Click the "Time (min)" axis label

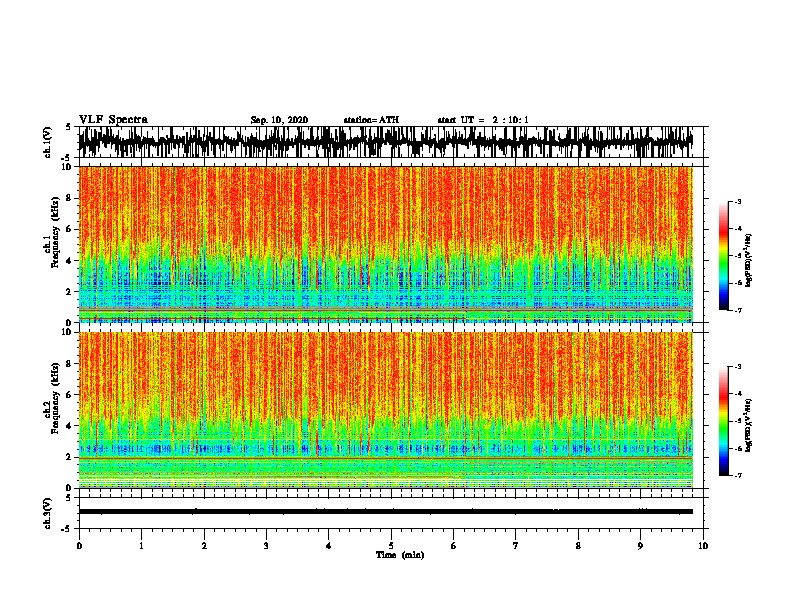click(400, 555)
